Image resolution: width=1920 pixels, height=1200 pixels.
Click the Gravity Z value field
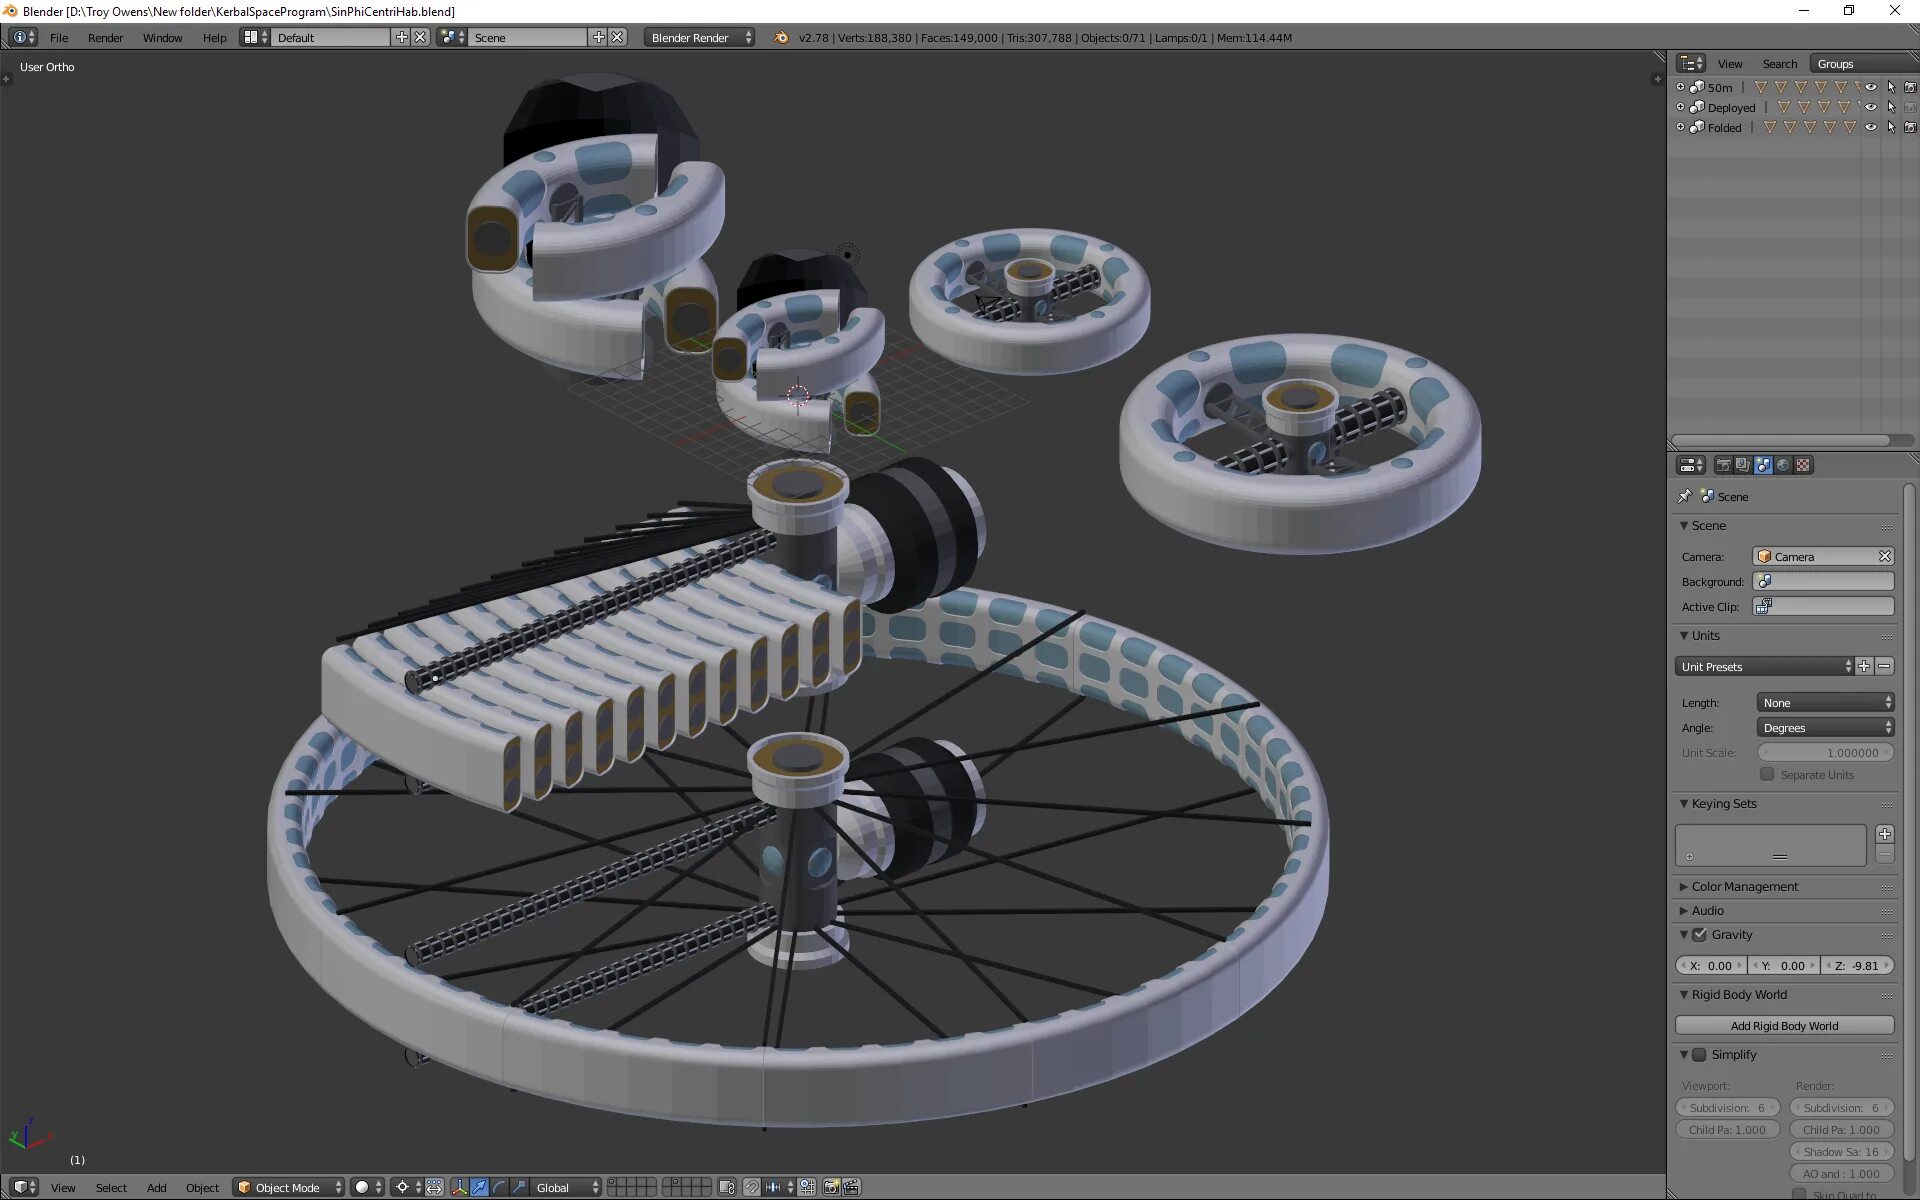pos(1858,965)
